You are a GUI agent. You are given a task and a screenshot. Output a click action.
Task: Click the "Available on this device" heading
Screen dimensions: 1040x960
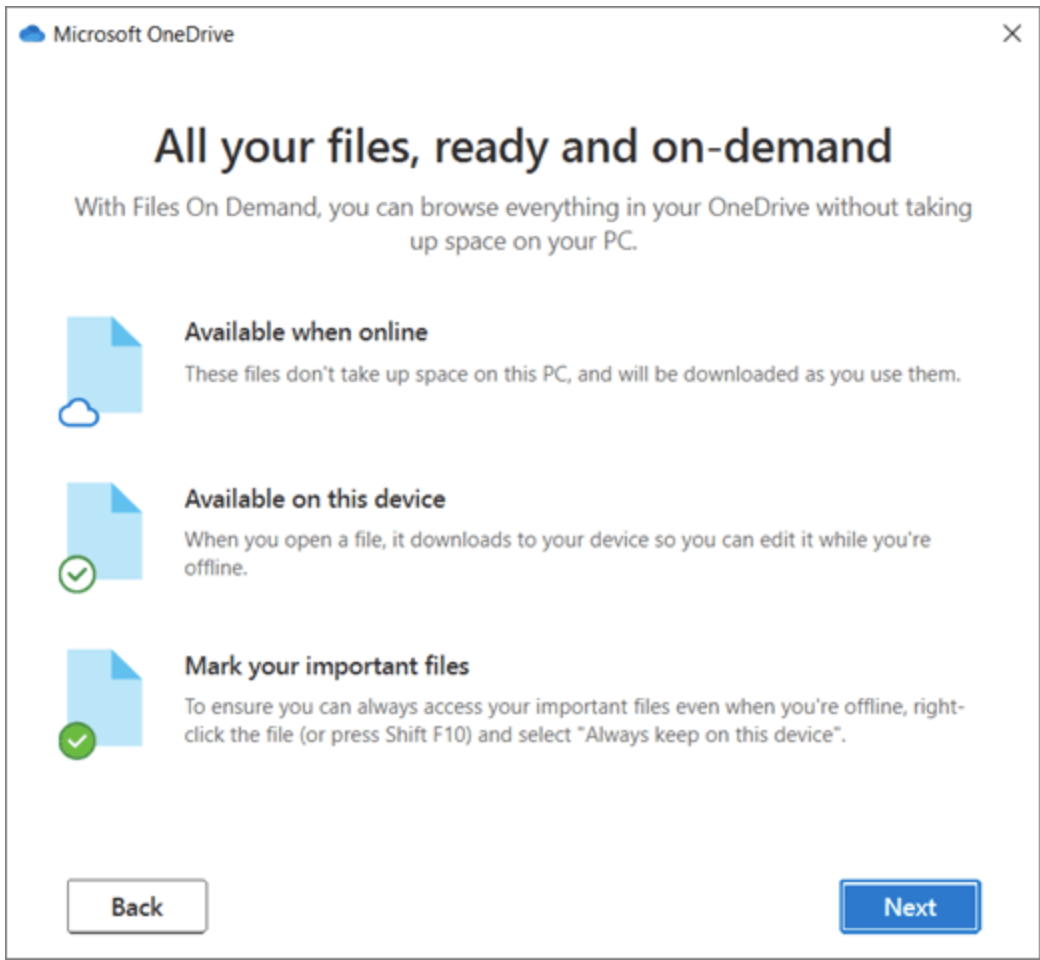point(315,498)
